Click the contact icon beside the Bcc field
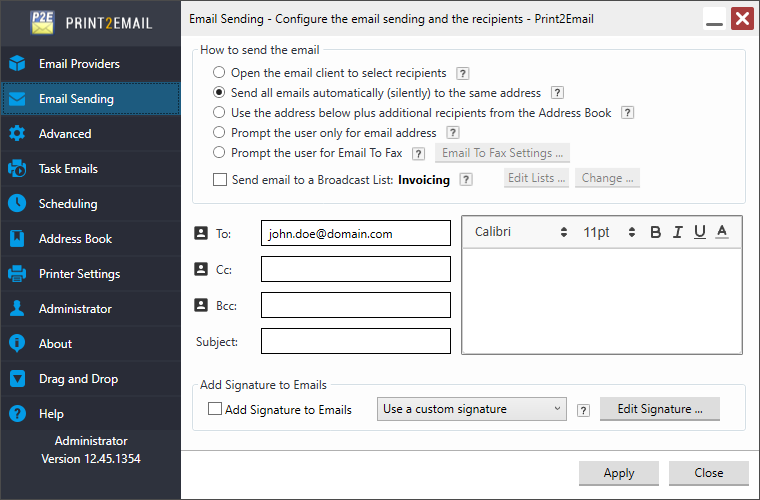This screenshot has height=500, width=760. point(200,305)
